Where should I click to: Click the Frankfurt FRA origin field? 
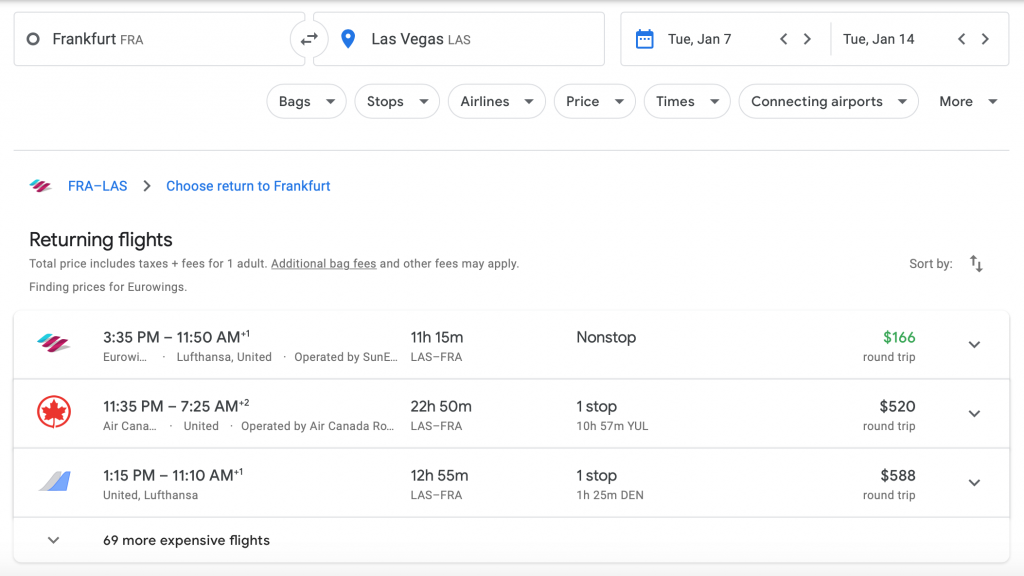point(150,39)
